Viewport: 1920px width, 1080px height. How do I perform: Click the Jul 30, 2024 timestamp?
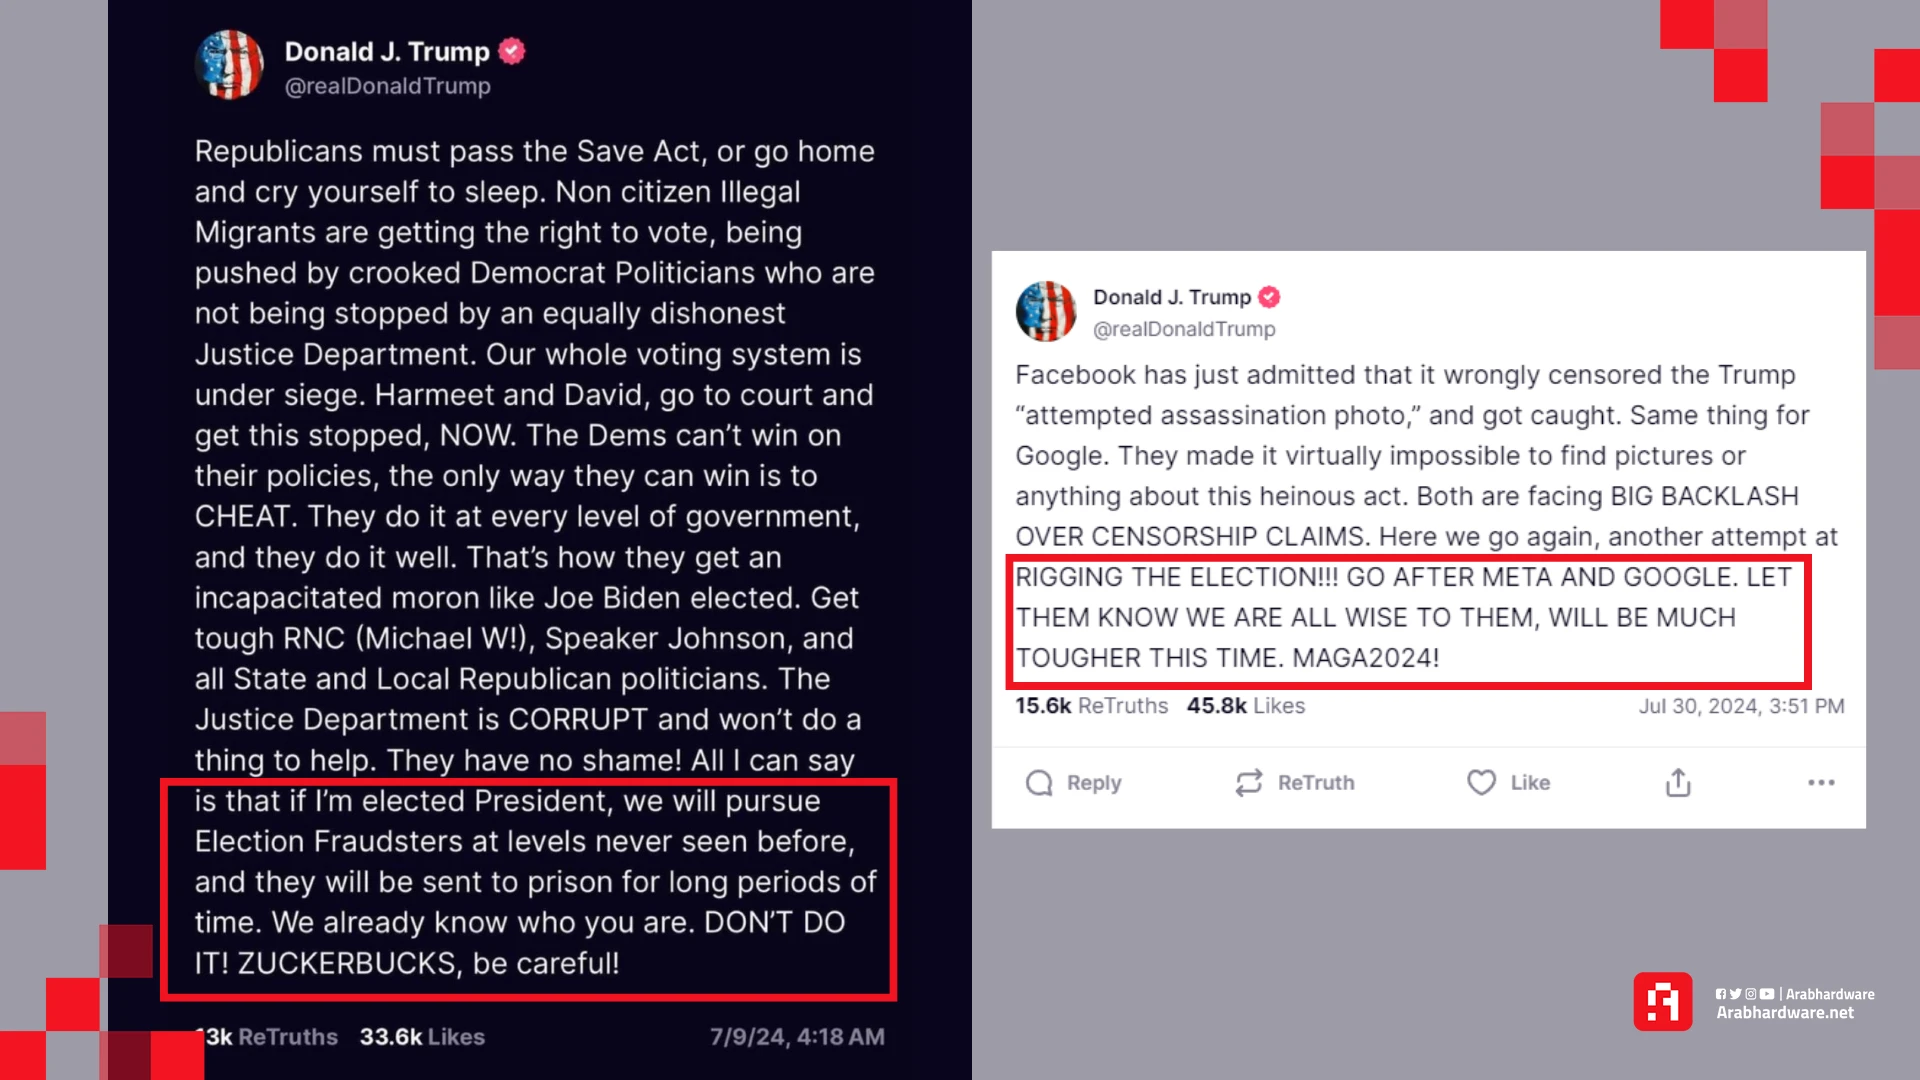1741,706
